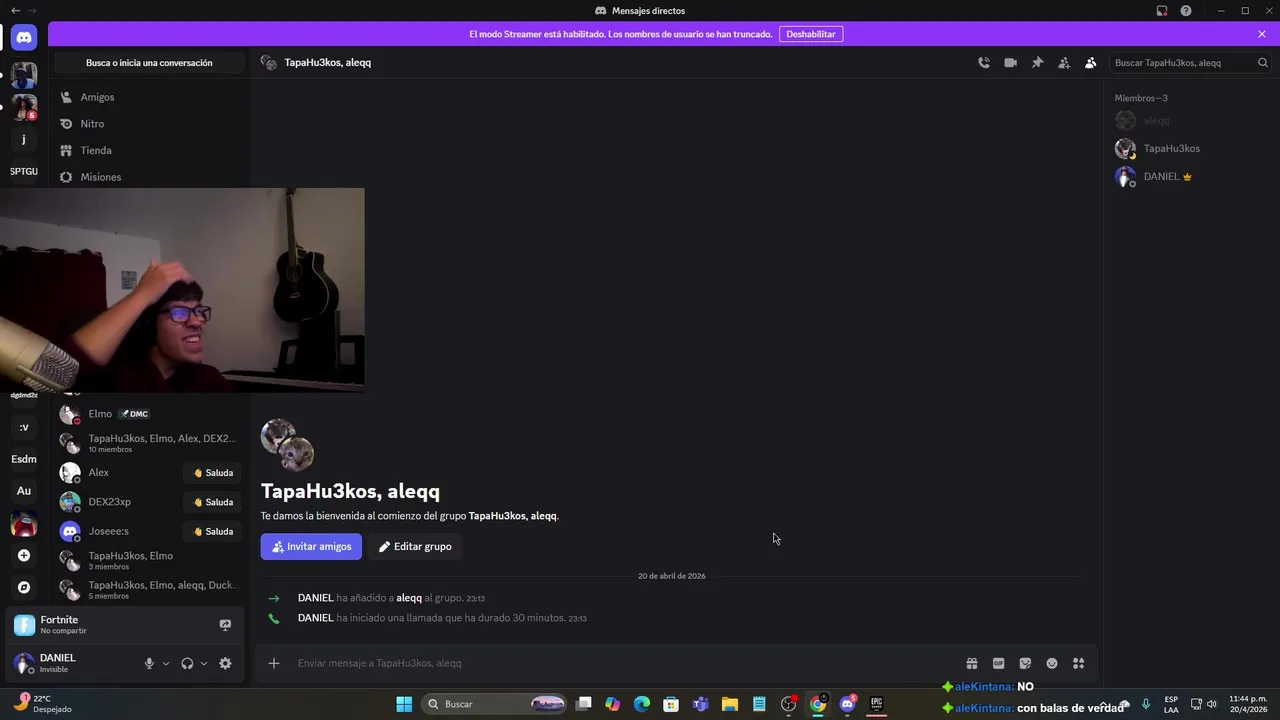The width and height of the screenshot is (1280, 720).
Task: Open the emoji picker
Action: point(1052,663)
